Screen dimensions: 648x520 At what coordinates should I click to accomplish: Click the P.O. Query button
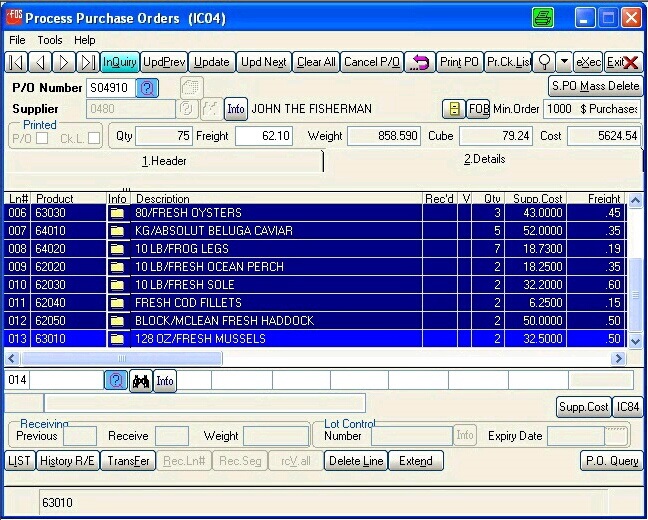pos(612,461)
